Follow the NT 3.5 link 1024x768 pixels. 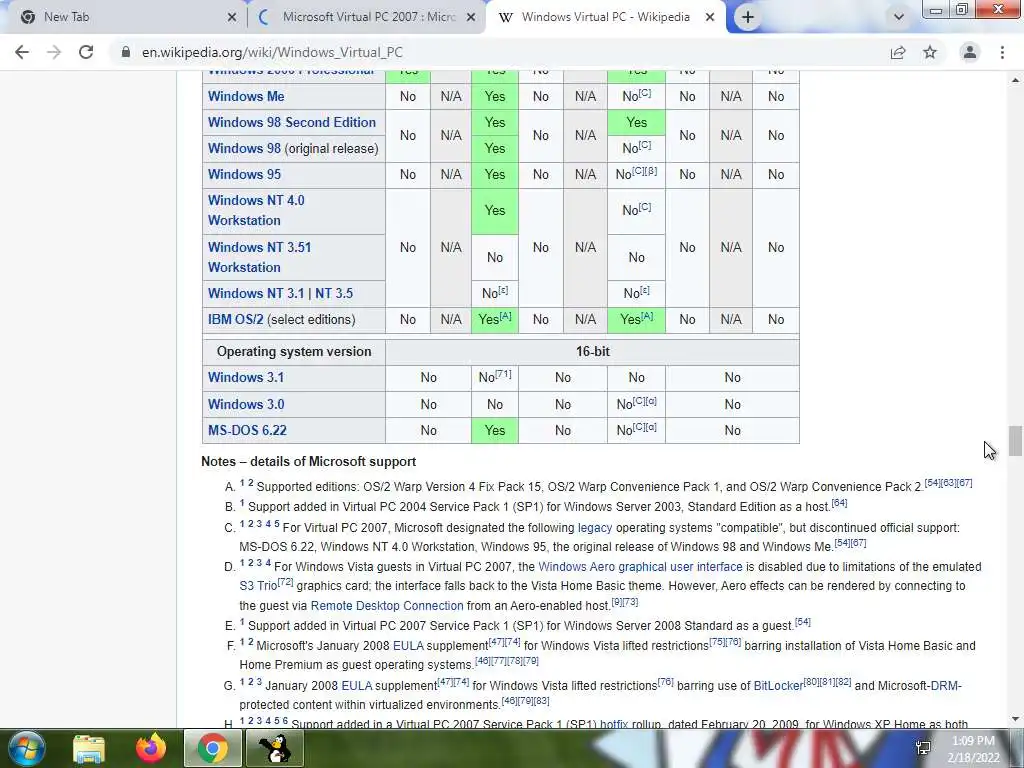point(334,293)
